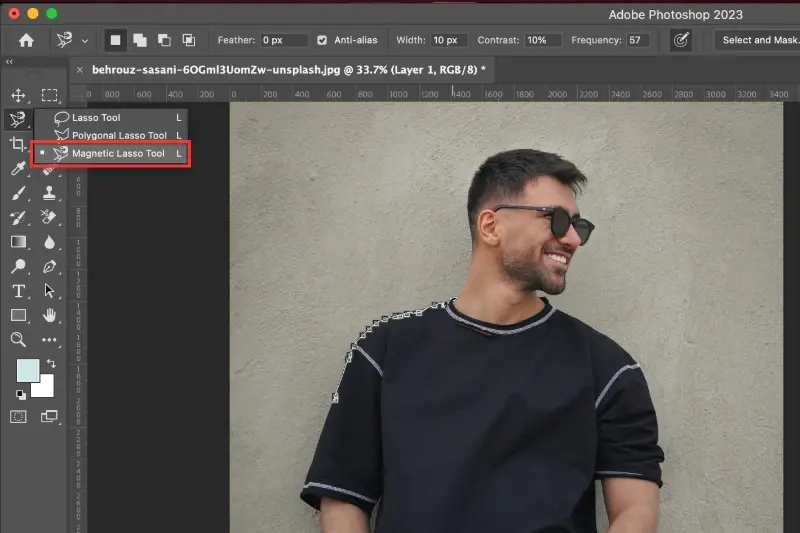The height and width of the screenshot is (533, 800).
Task: Select the Eyedropper tool
Action: (x=18, y=168)
